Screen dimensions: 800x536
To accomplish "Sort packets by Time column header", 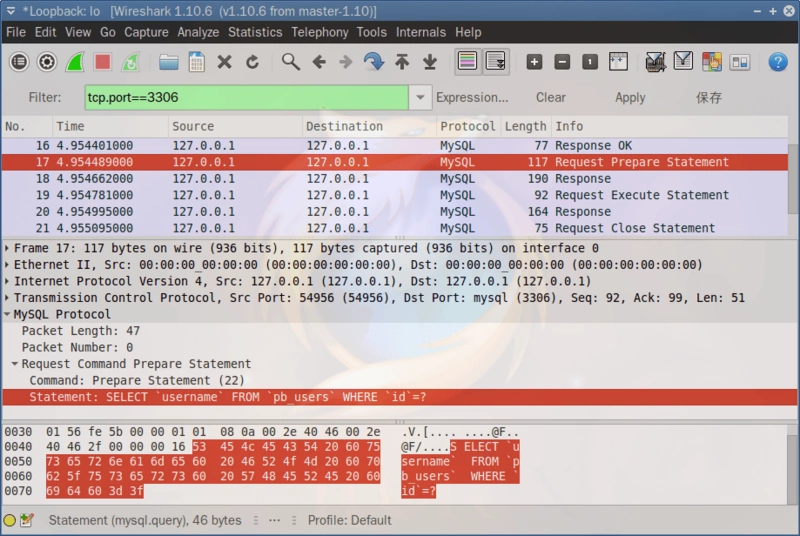I will (x=110, y=126).
